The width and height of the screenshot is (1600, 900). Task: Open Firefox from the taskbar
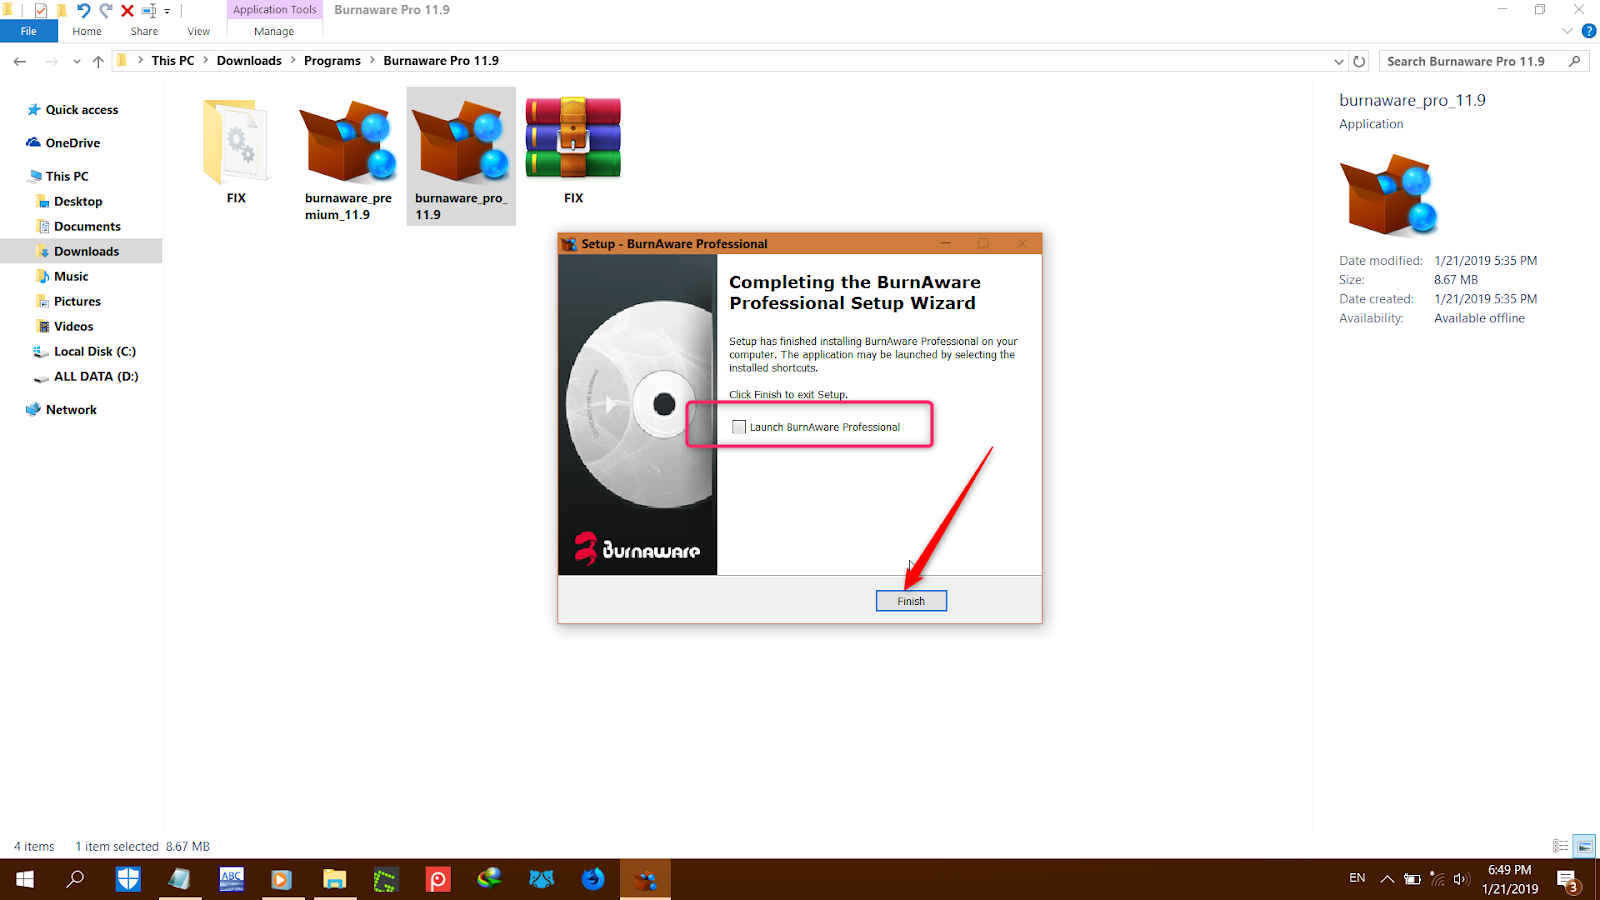tap(593, 879)
